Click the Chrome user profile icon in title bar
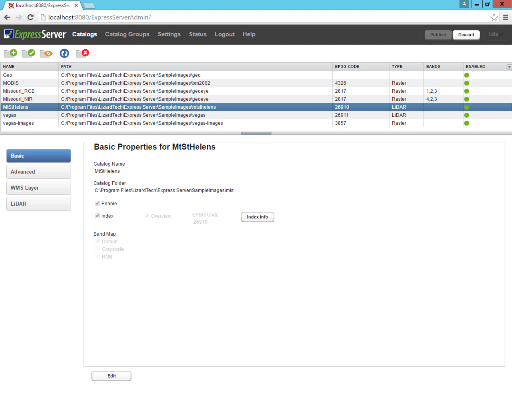Screen dimensions: 512x394 coord(464,4)
